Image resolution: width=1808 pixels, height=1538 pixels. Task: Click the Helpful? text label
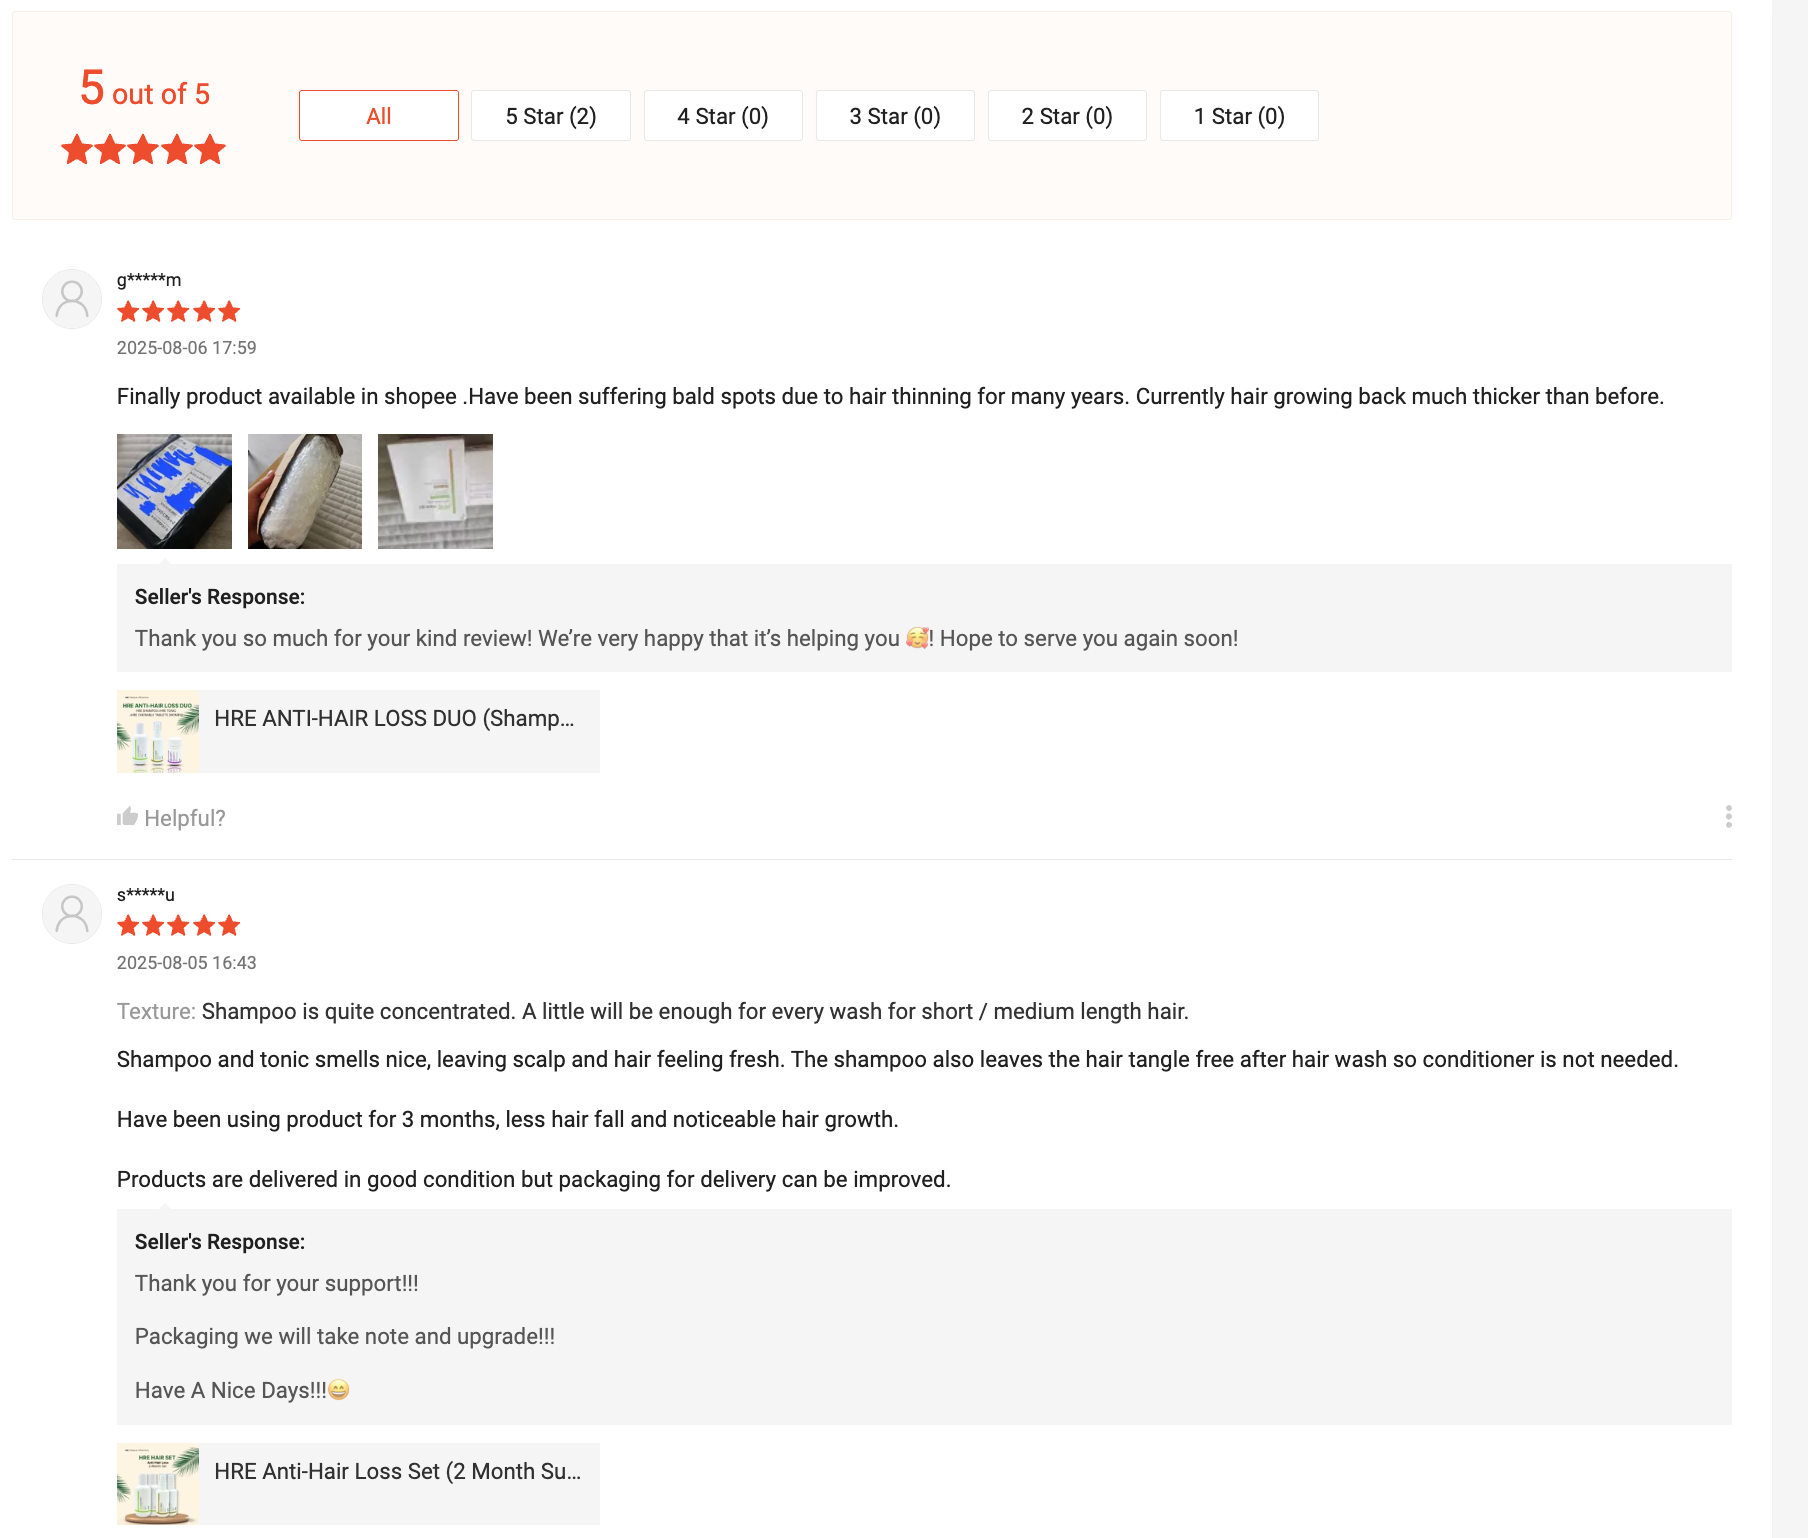[x=185, y=818]
